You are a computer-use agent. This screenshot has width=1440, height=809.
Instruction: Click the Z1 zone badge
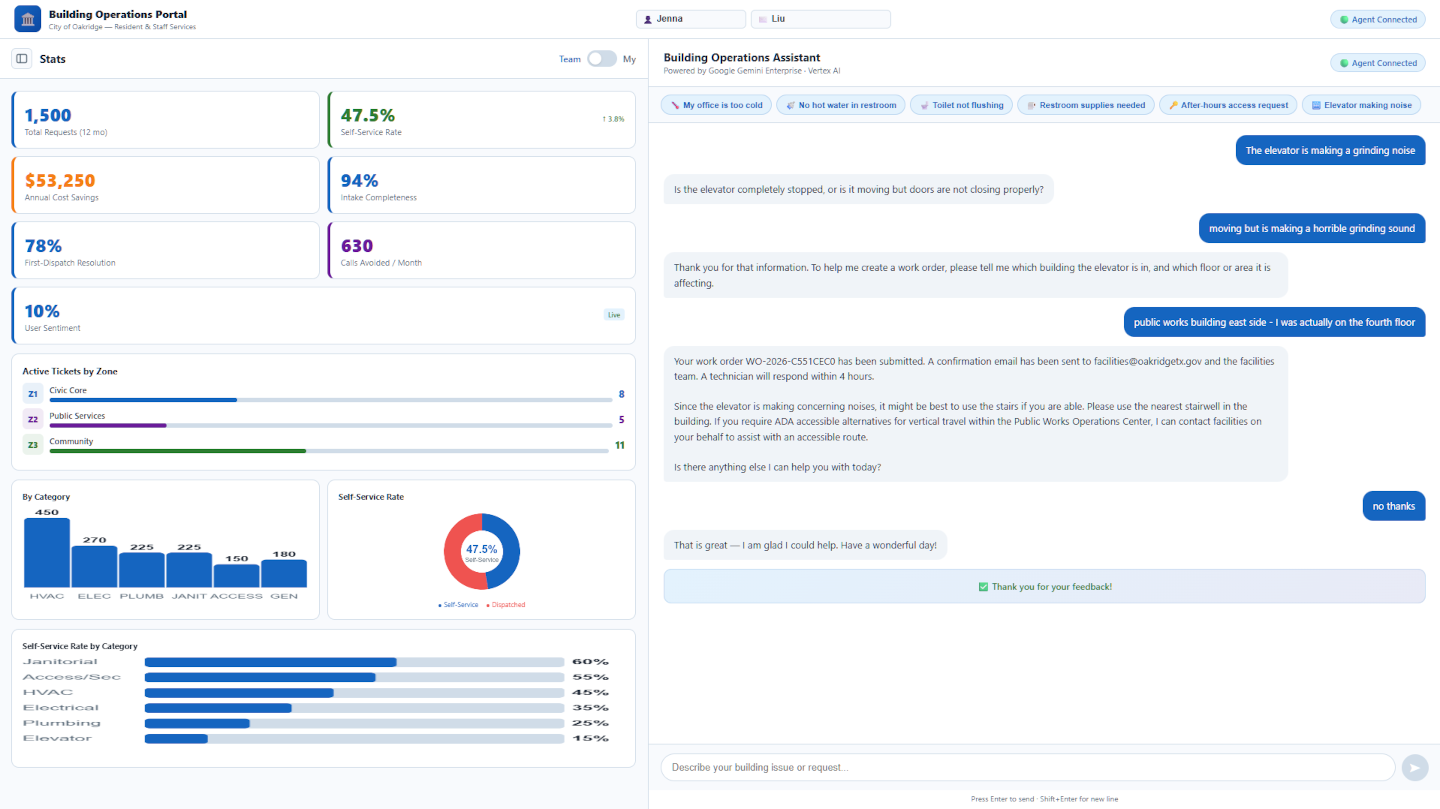(33, 395)
